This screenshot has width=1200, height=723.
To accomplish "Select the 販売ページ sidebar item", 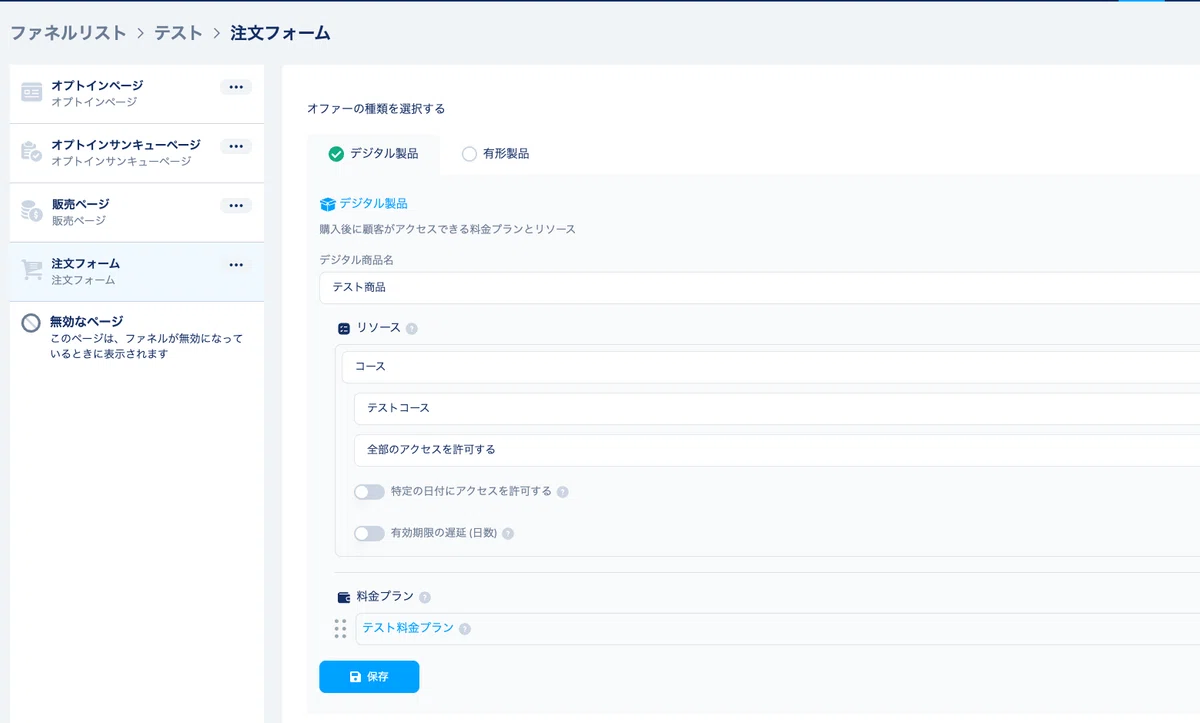I will (x=137, y=213).
